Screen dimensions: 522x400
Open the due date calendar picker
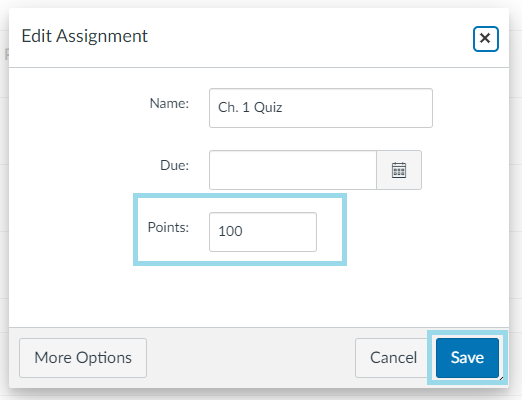click(399, 170)
